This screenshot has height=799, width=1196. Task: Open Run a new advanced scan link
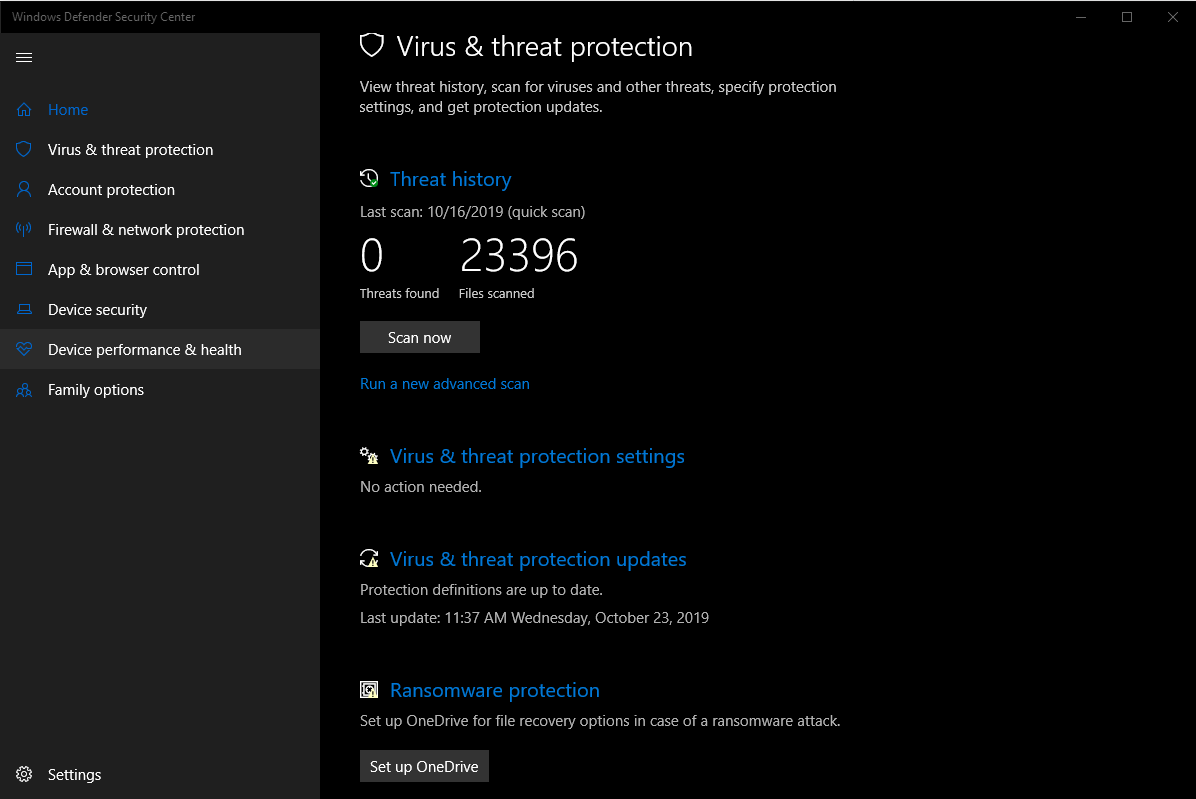(445, 383)
